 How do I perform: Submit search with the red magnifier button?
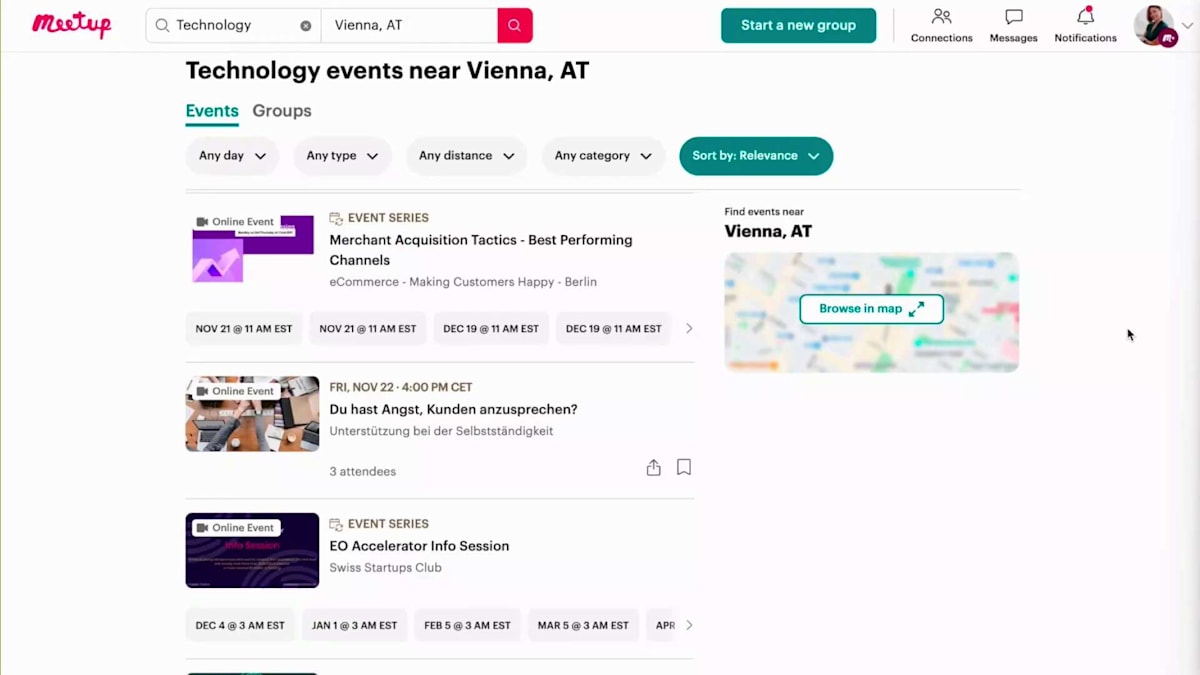point(515,25)
